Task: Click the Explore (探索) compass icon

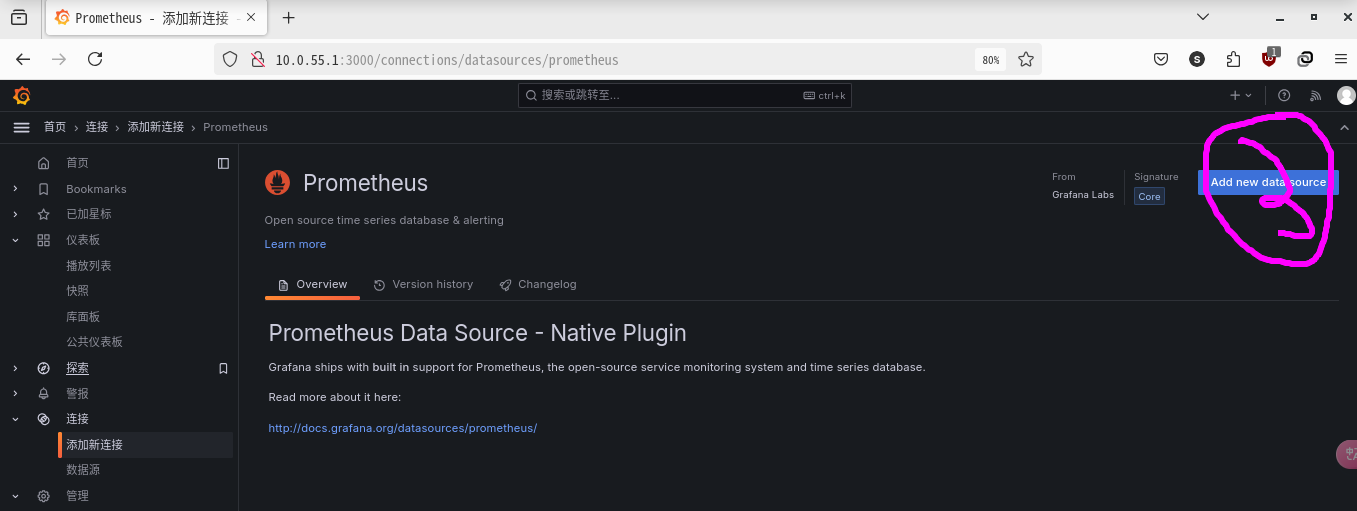Action: point(43,368)
